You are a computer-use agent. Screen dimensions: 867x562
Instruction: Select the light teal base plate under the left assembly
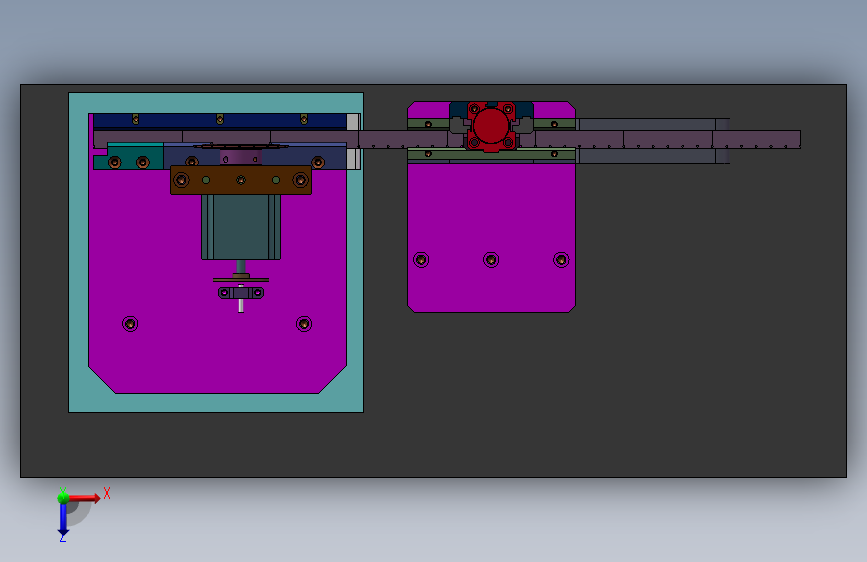tap(216, 403)
